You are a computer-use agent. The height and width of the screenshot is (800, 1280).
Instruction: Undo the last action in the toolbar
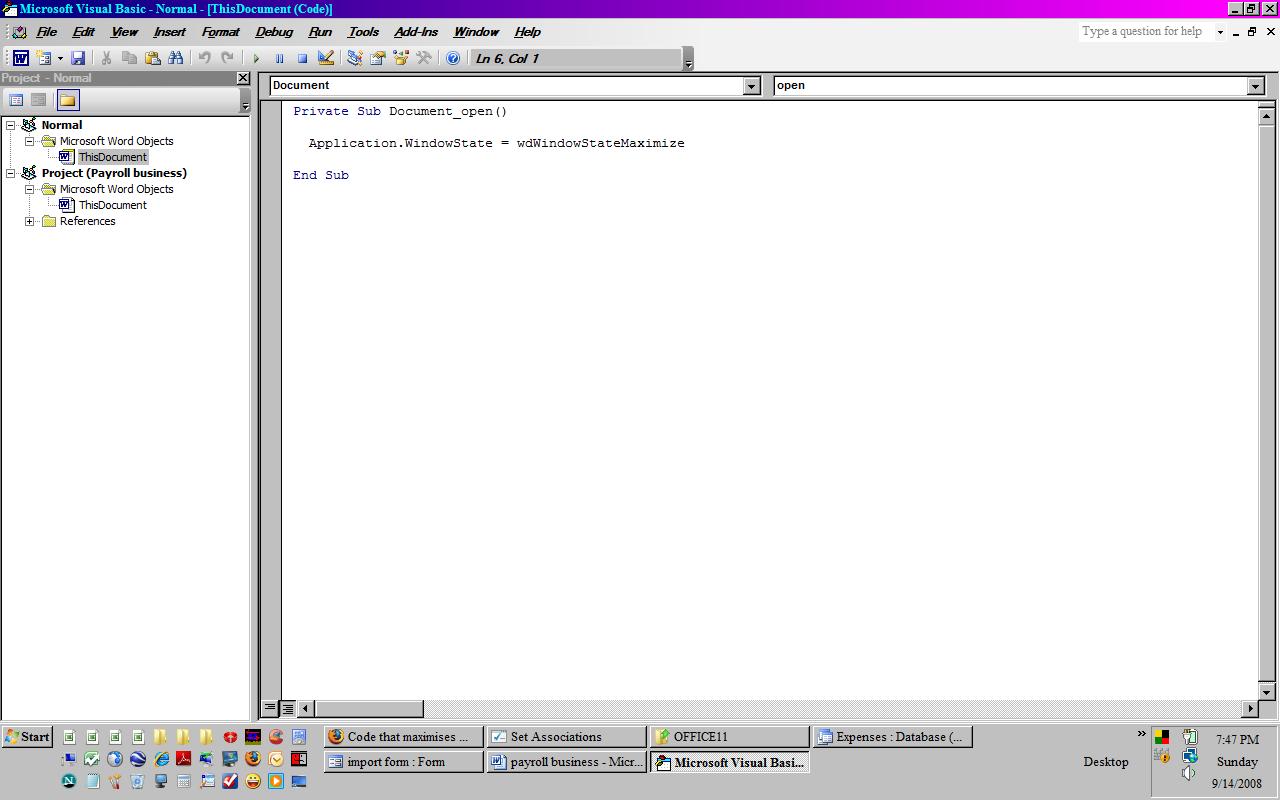click(204, 58)
